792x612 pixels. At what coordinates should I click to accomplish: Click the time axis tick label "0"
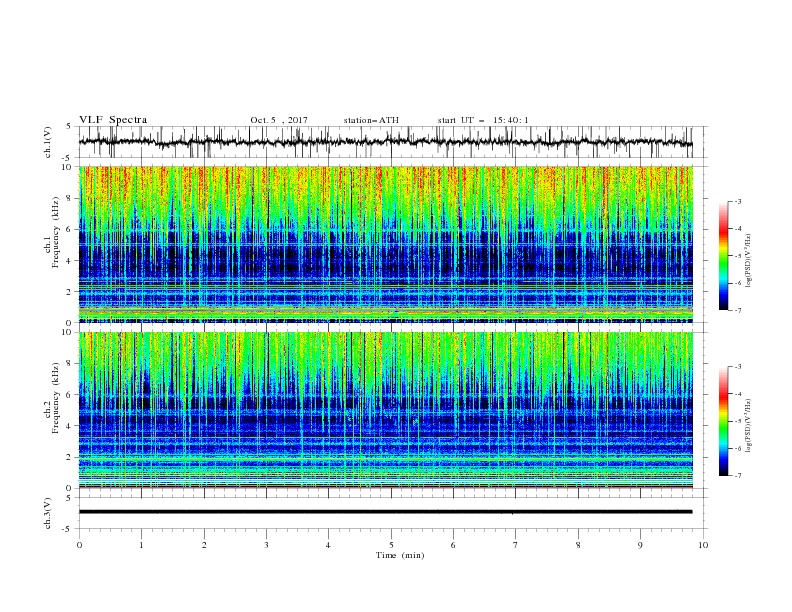[79, 545]
